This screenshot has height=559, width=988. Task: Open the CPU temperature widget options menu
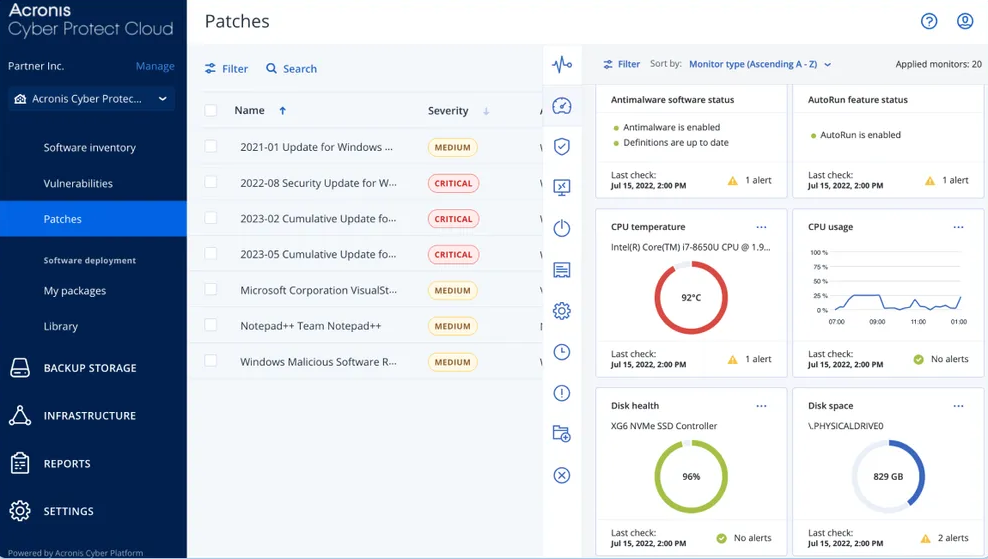pyautogui.click(x=761, y=227)
